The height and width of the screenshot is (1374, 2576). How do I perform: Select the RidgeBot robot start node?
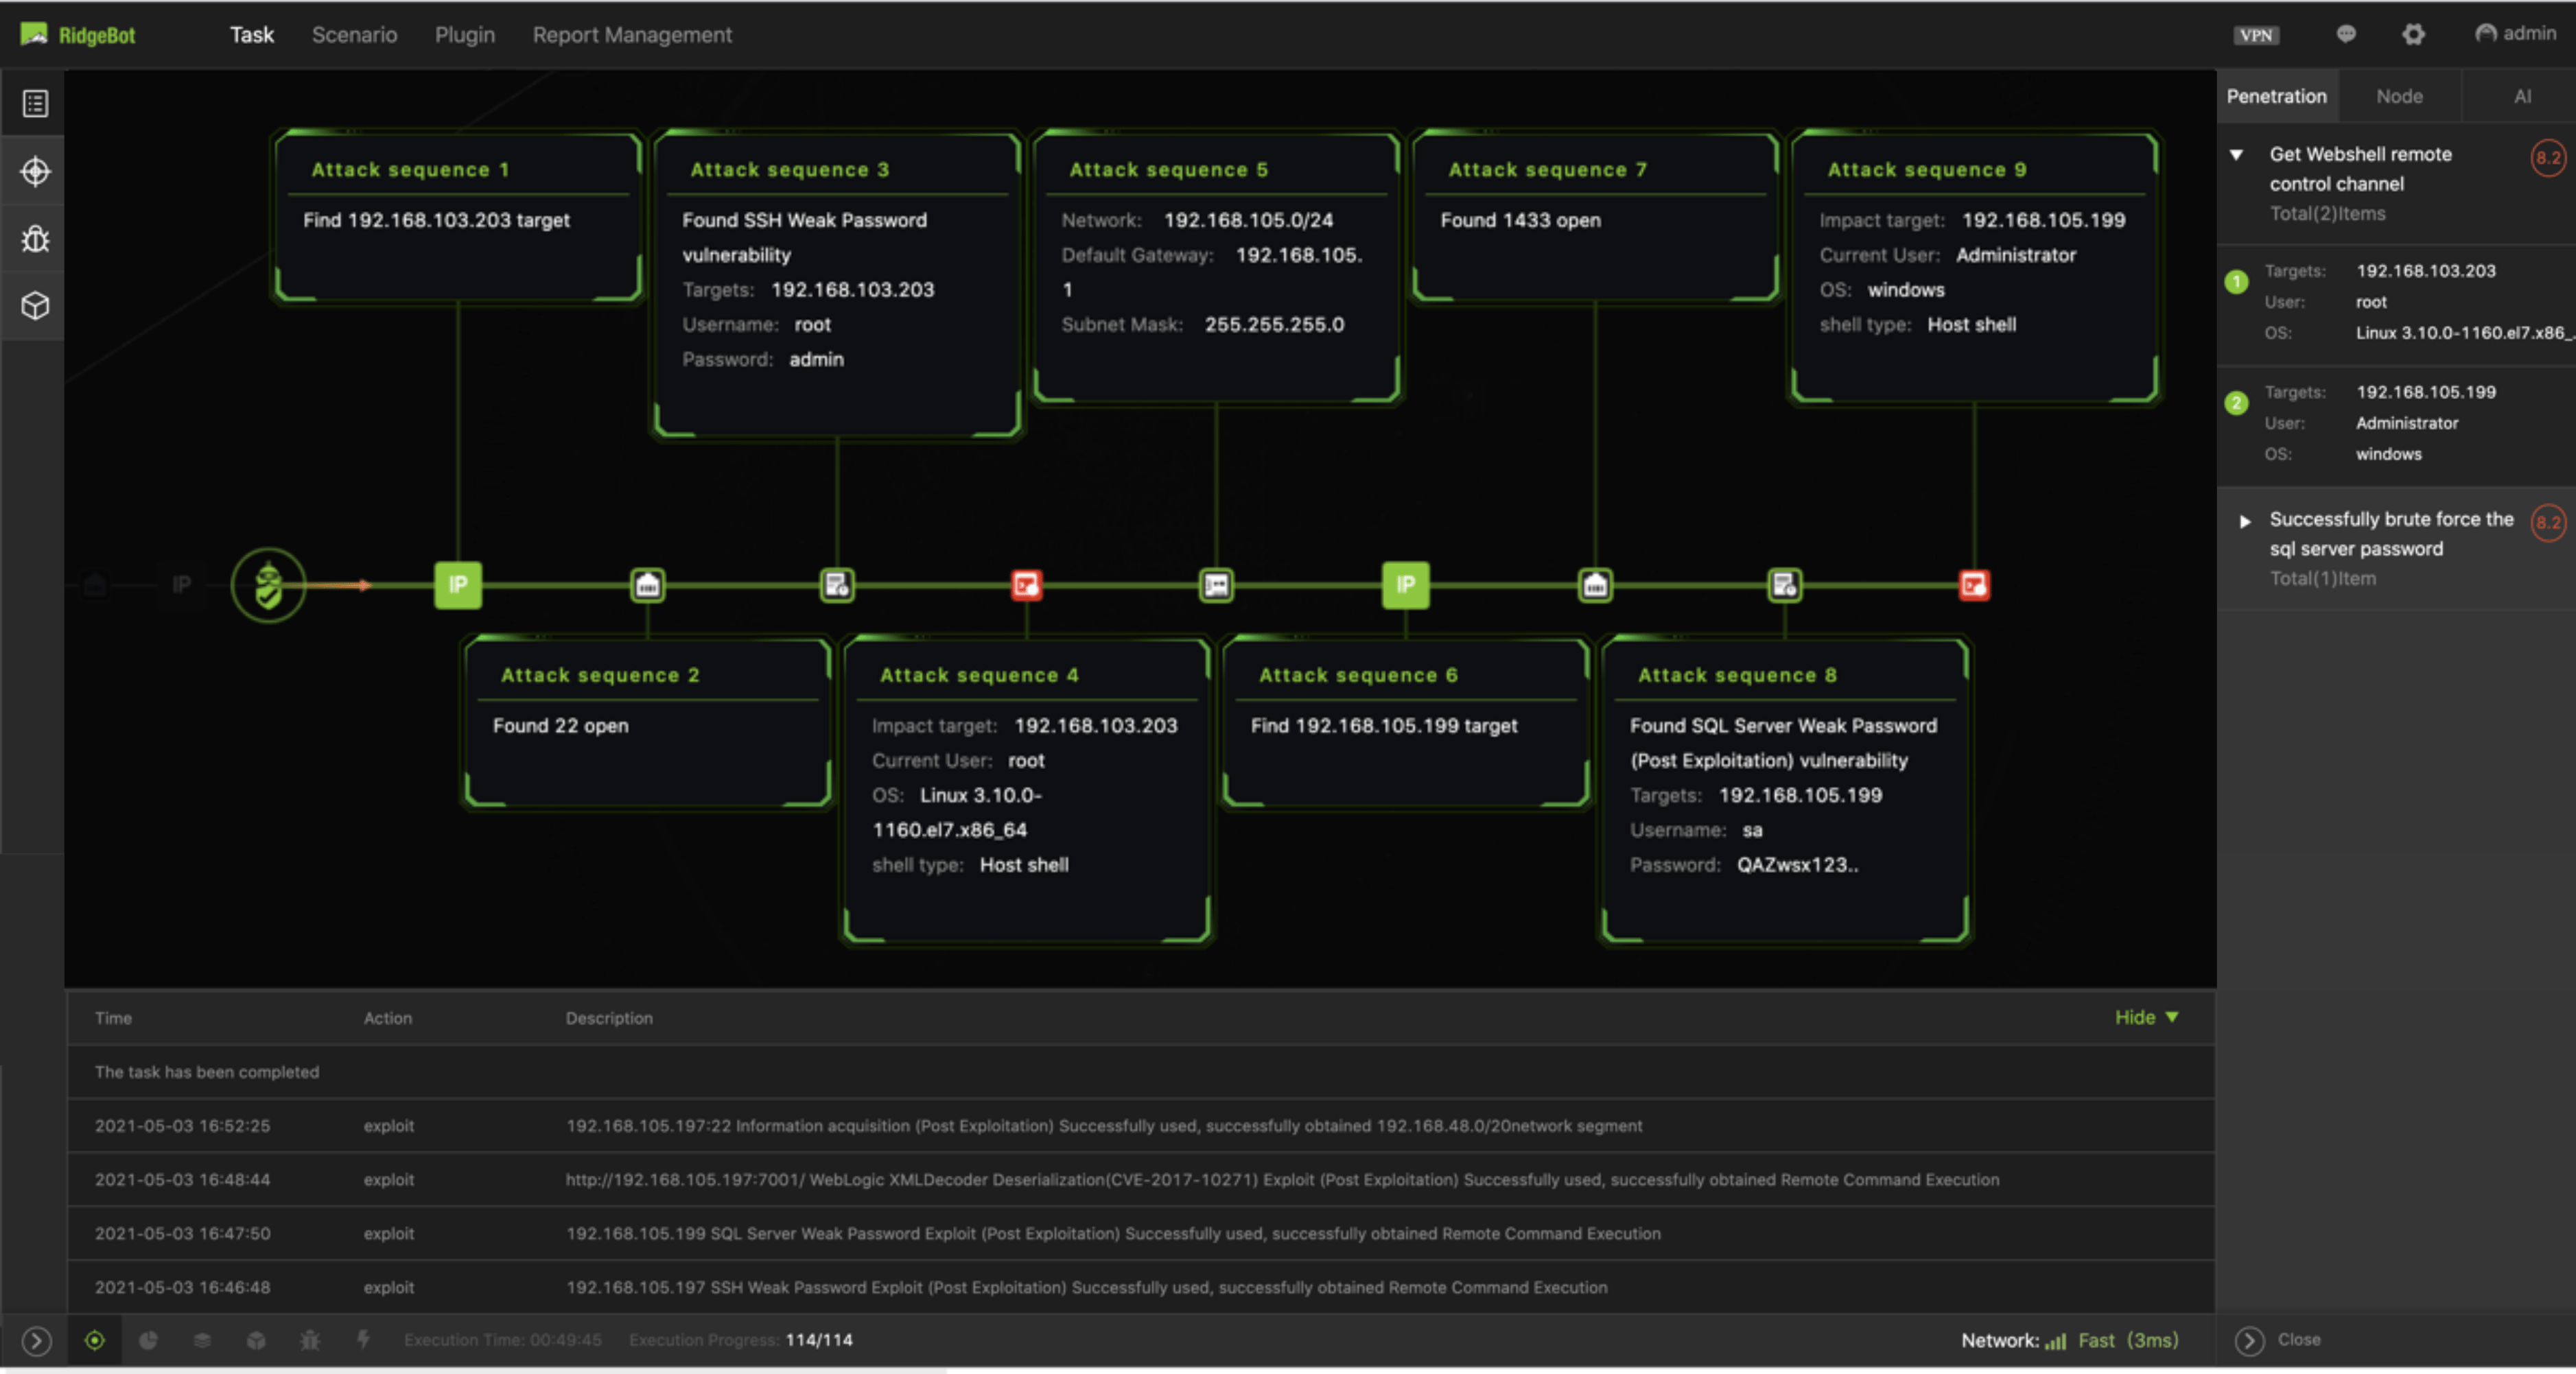pyautogui.click(x=268, y=585)
